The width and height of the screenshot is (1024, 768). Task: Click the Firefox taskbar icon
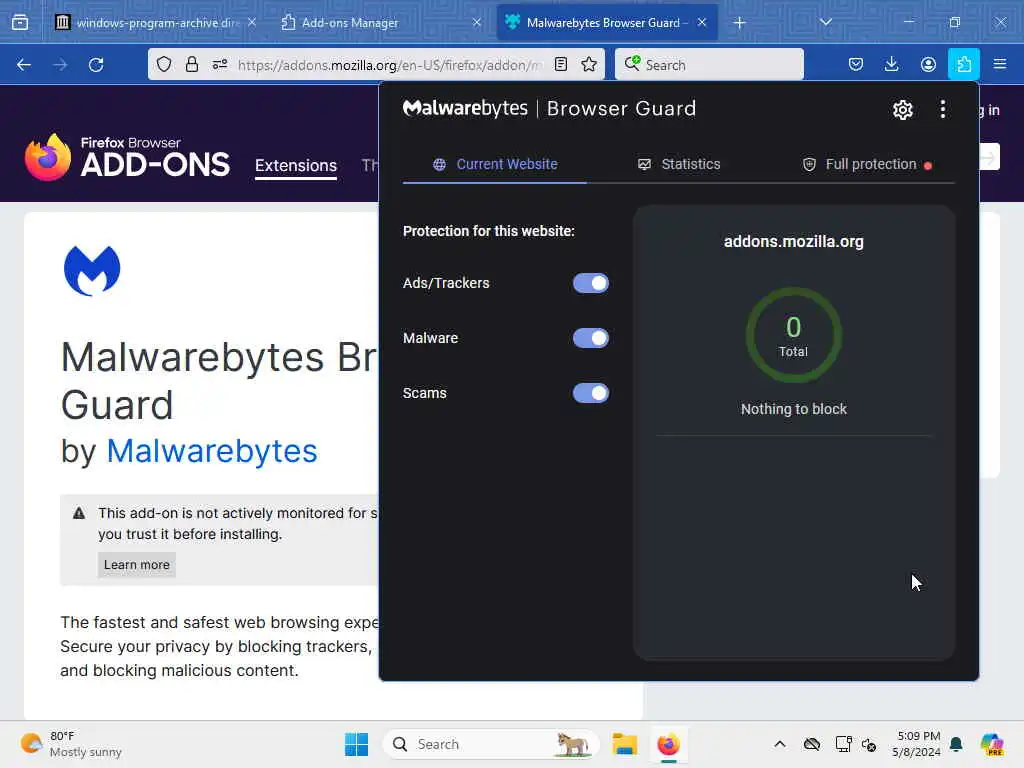pos(668,744)
